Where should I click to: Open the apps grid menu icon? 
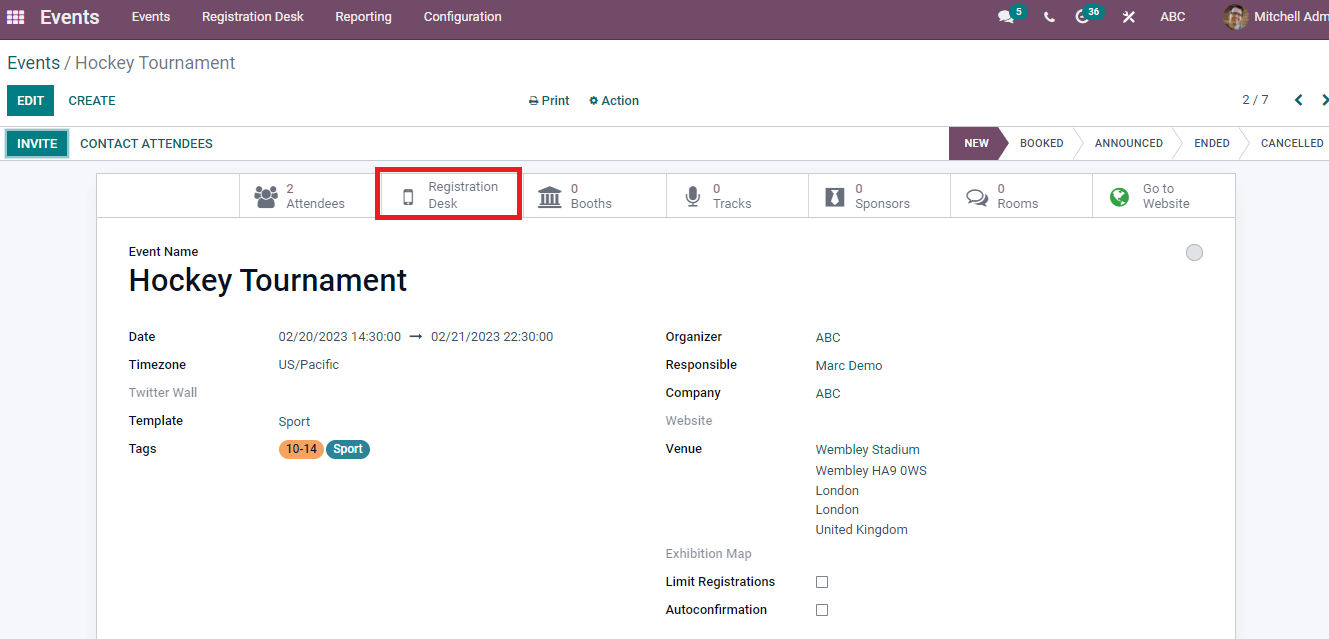[16, 17]
